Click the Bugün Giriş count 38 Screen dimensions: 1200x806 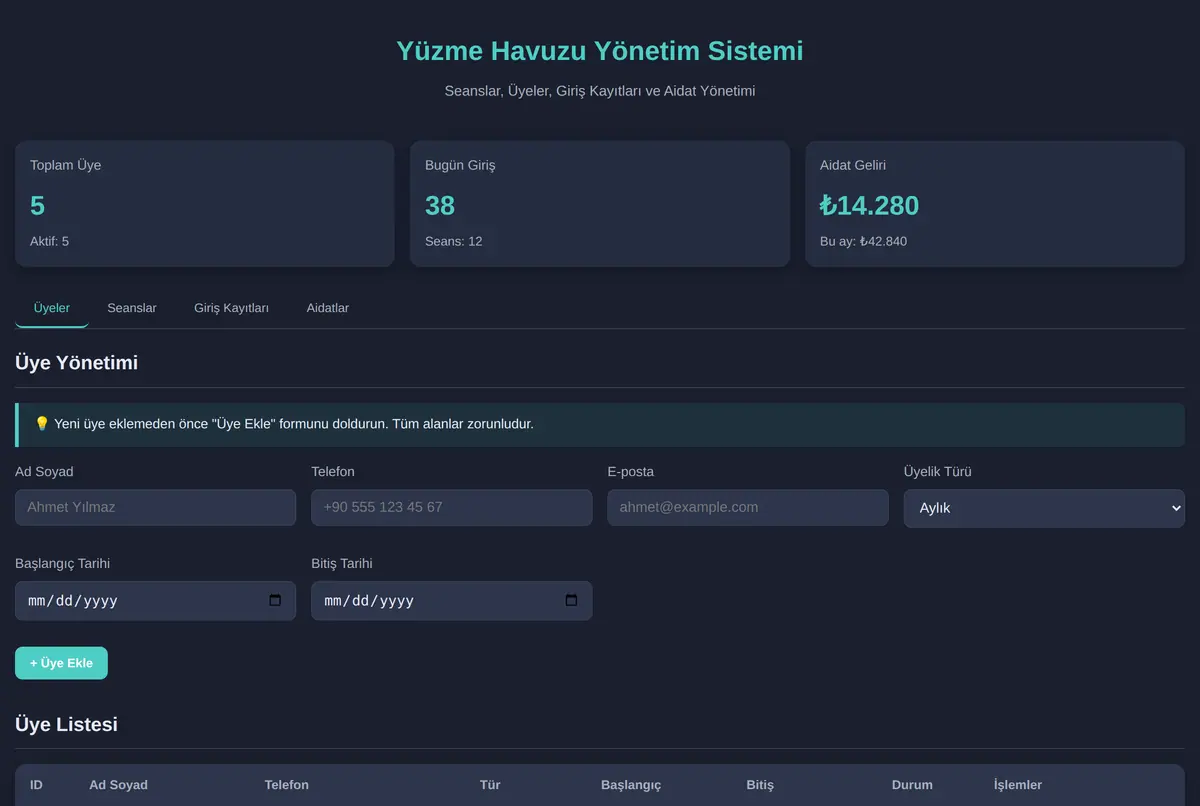tap(440, 206)
